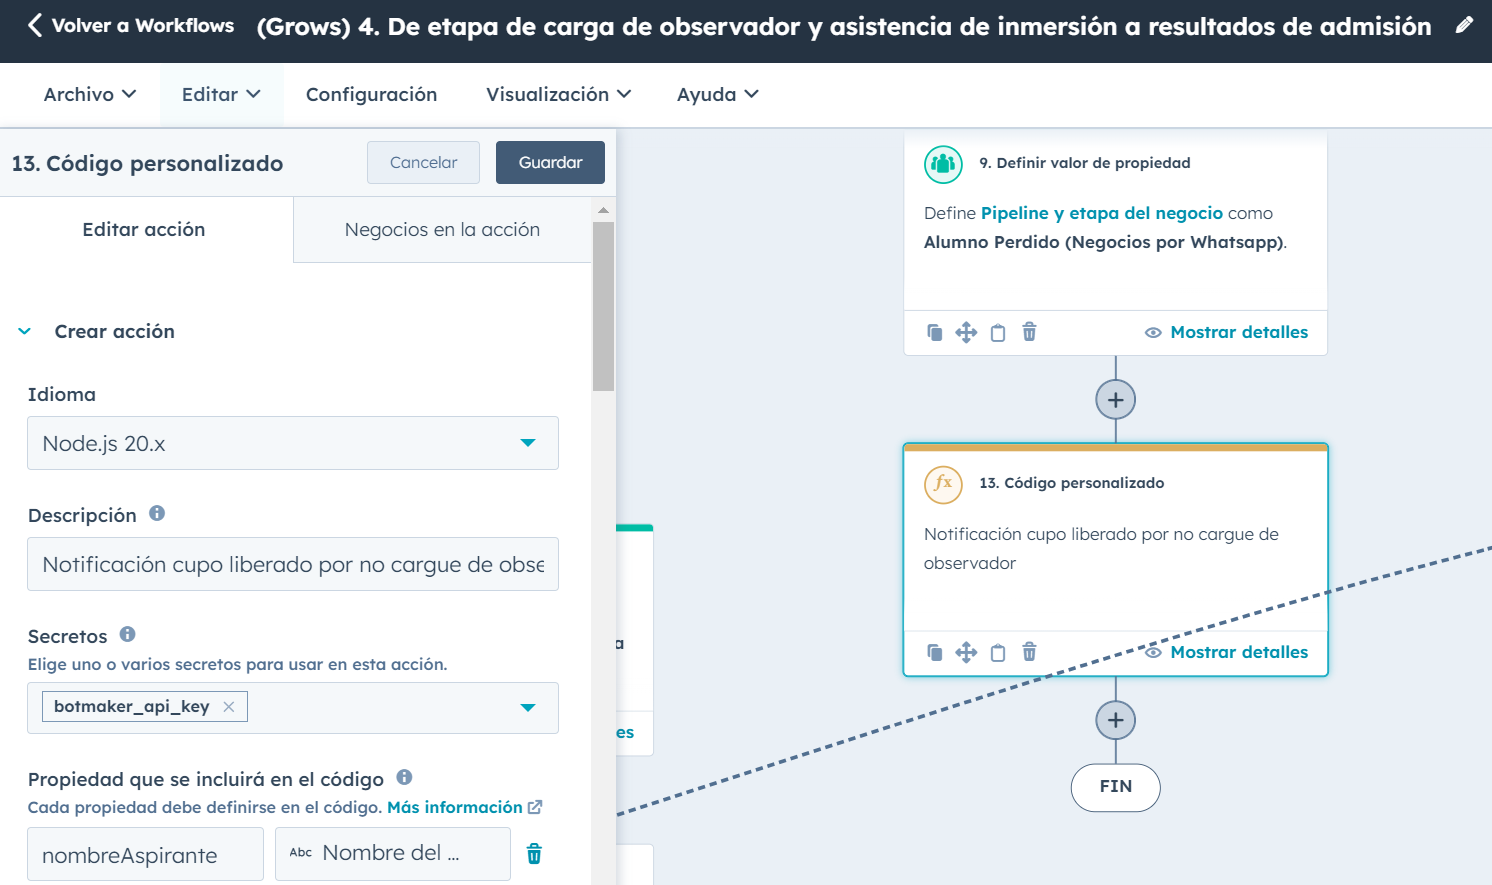The height and width of the screenshot is (885, 1492).
Task: Switch to Negocios en la acción tab
Action: [x=442, y=230]
